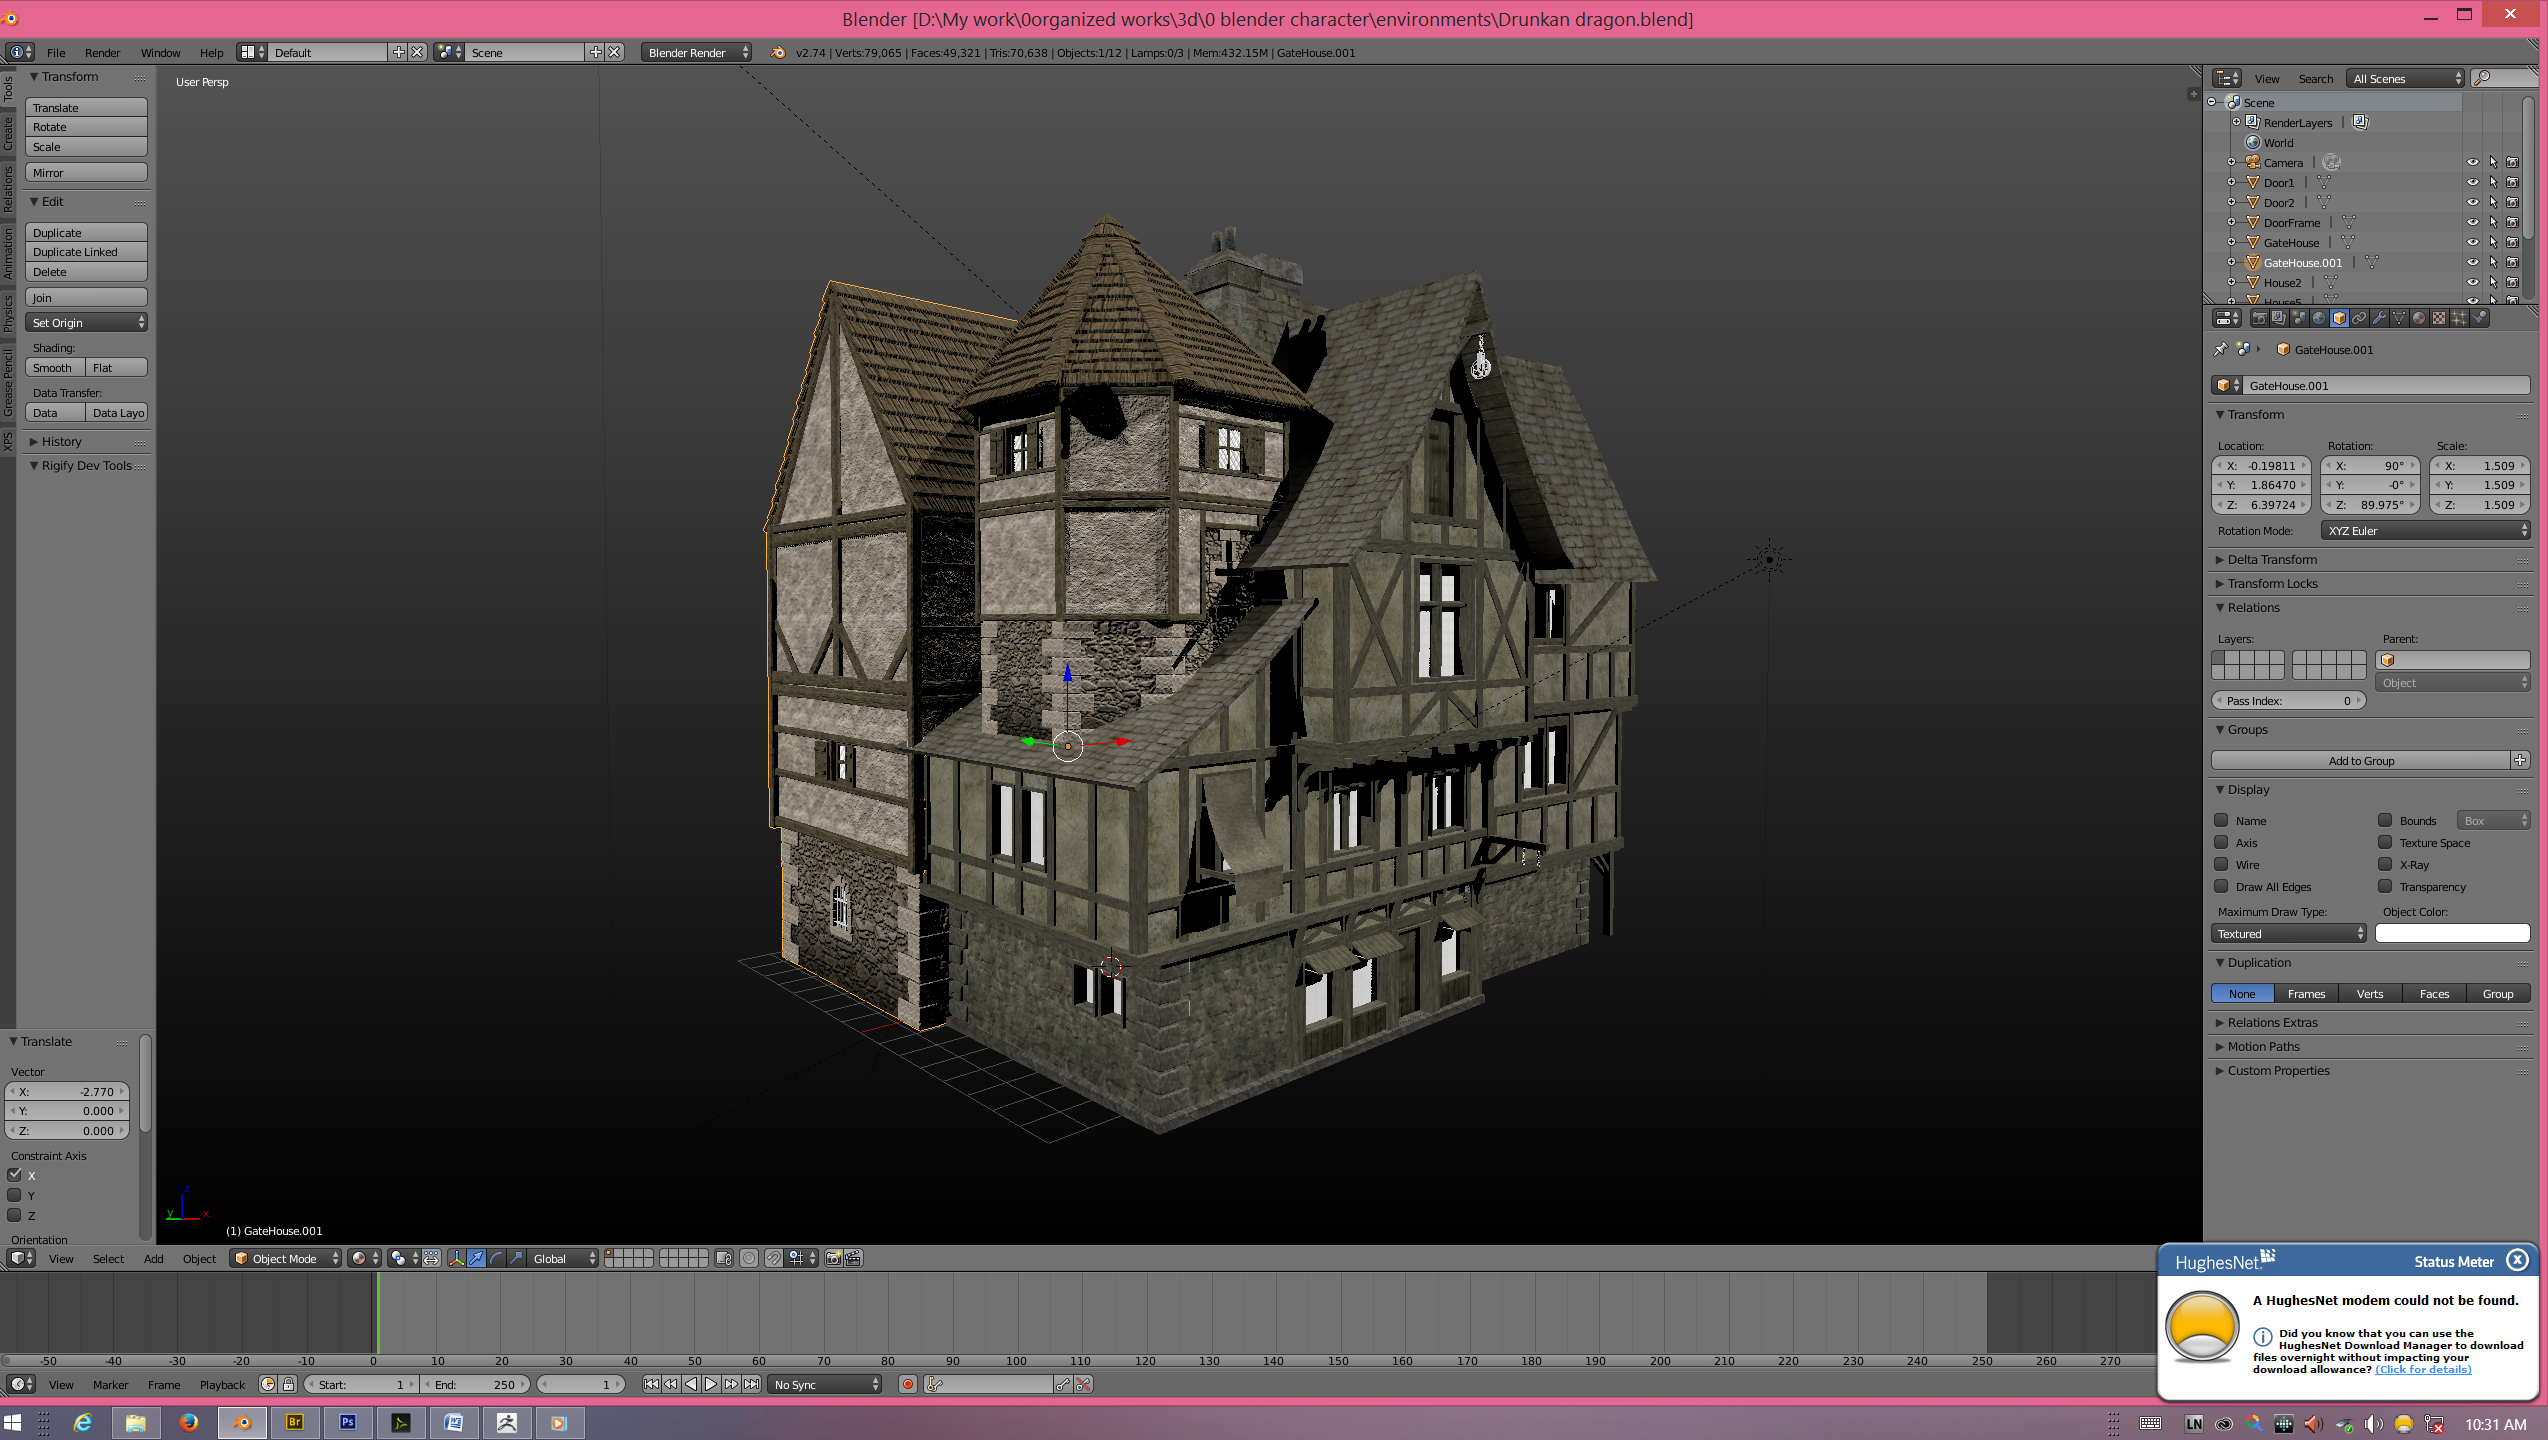Open the Render camera properties tab
This screenshot has height=1440, width=2548.
tap(2259, 318)
